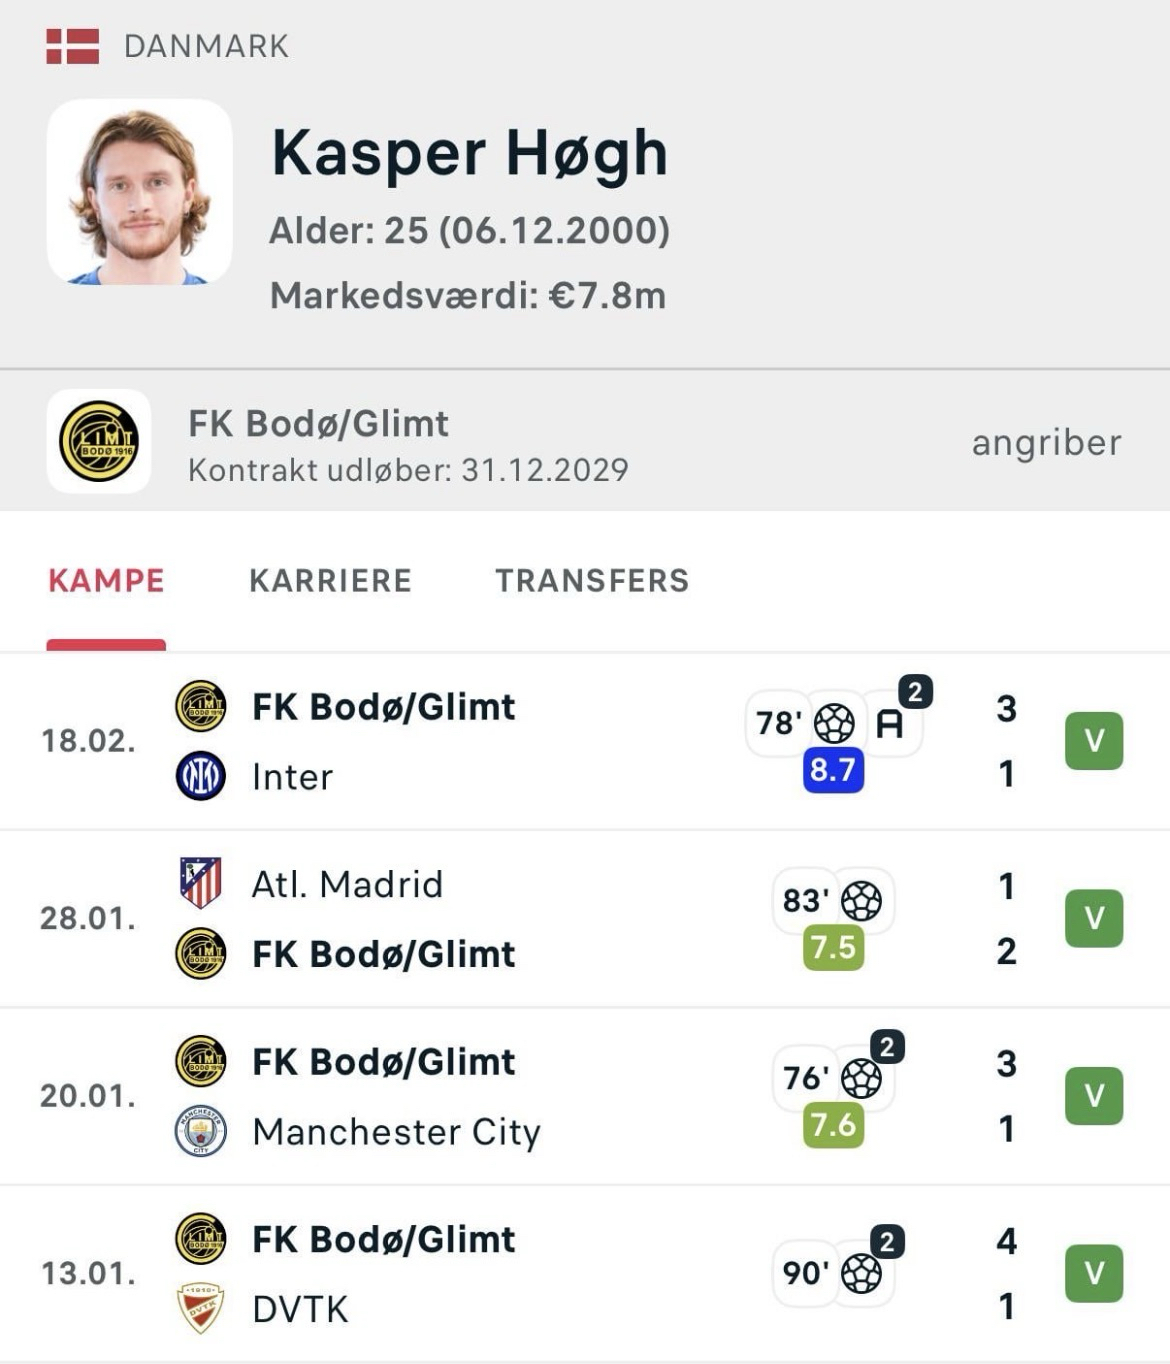The width and height of the screenshot is (1170, 1364).
Task: Click the Atl. Madrid club crest
Action: click(200, 883)
